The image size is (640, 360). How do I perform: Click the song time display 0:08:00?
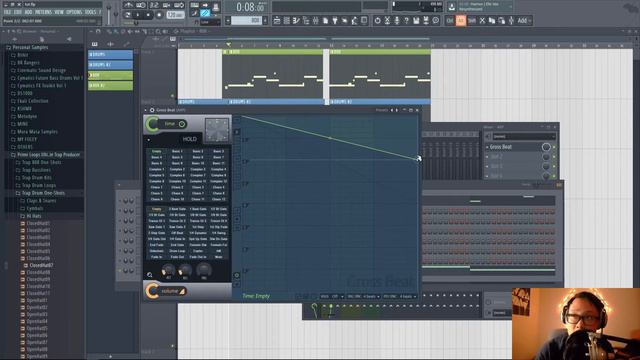coord(250,7)
